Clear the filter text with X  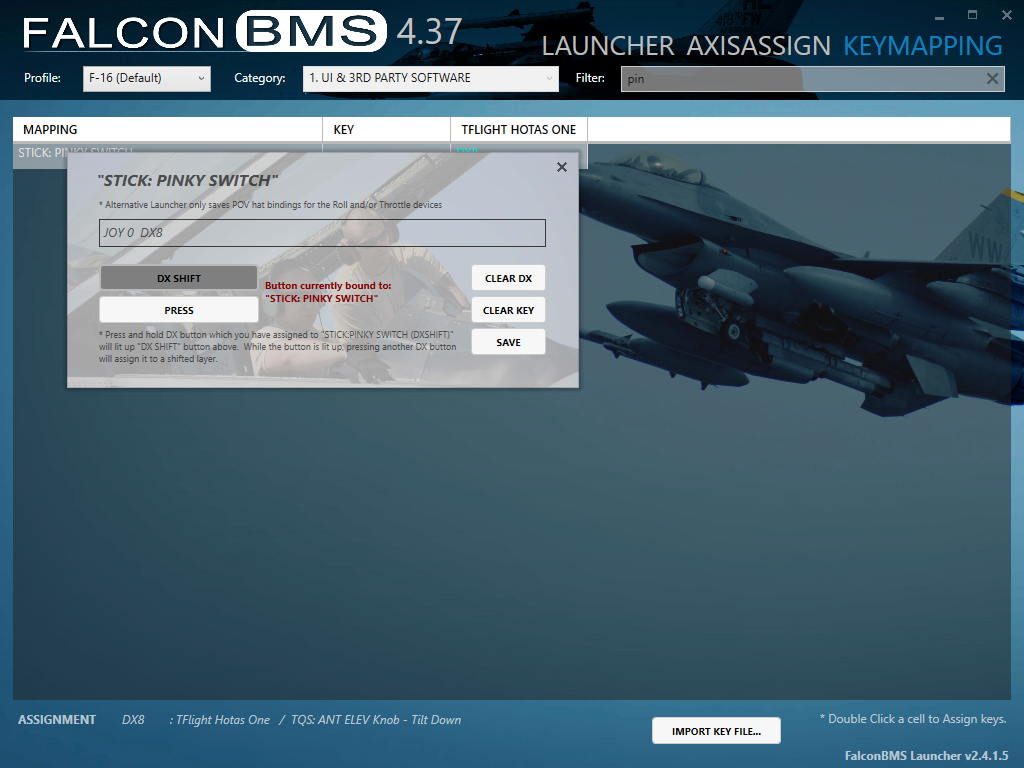pyautogui.click(x=992, y=79)
